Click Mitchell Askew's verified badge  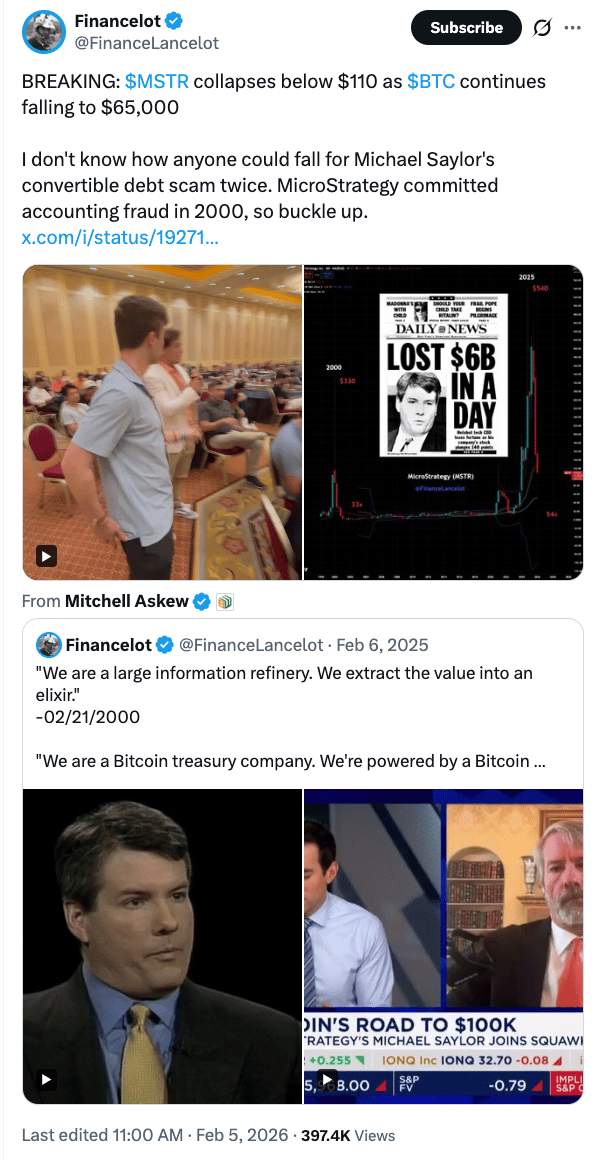point(201,601)
